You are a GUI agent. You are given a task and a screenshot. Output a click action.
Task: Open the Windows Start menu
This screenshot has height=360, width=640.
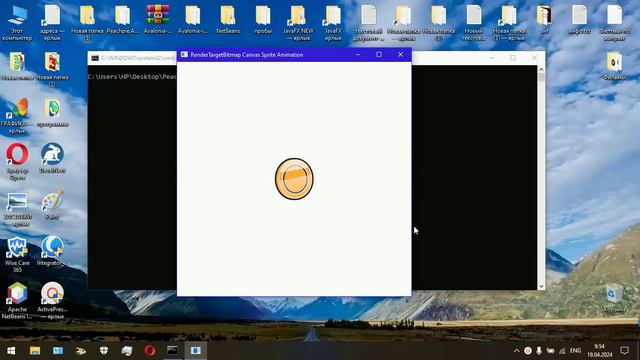pyautogui.click(x=11, y=351)
